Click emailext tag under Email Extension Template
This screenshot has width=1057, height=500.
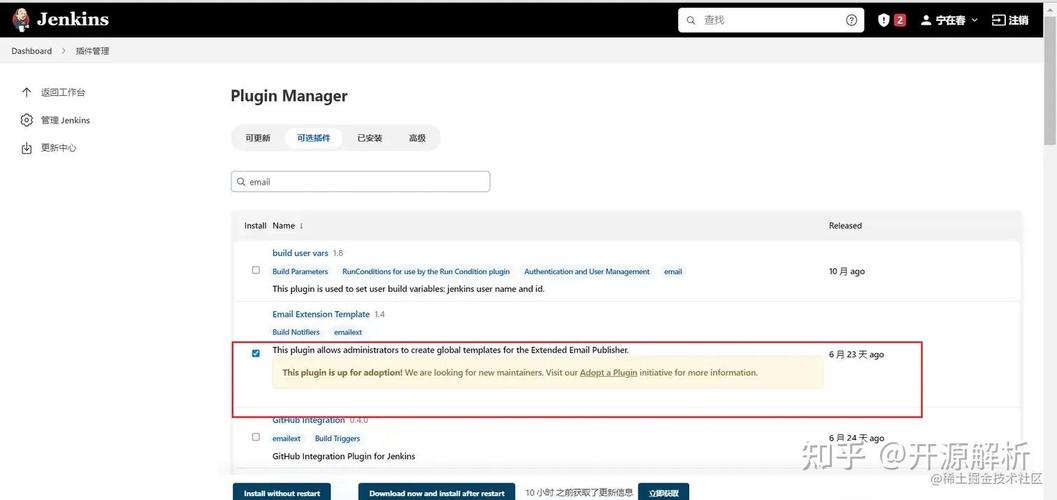pyautogui.click(x=348, y=332)
